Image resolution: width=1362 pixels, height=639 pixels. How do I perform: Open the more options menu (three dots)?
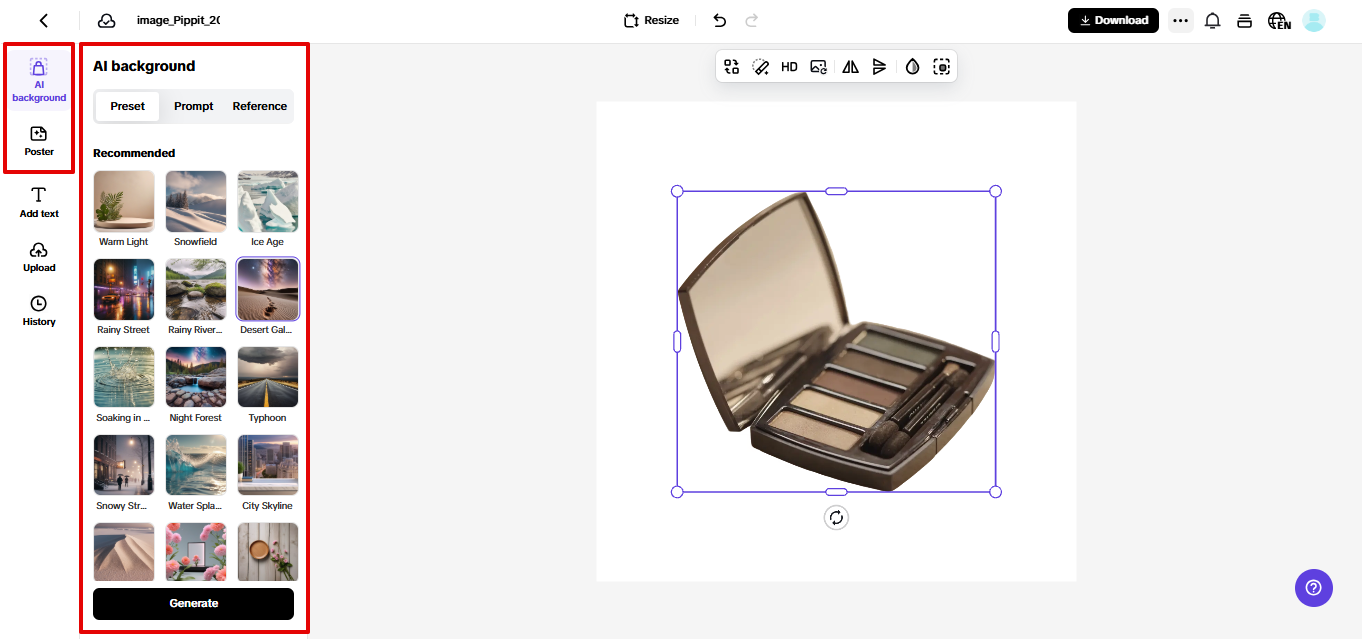click(1180, 20)
